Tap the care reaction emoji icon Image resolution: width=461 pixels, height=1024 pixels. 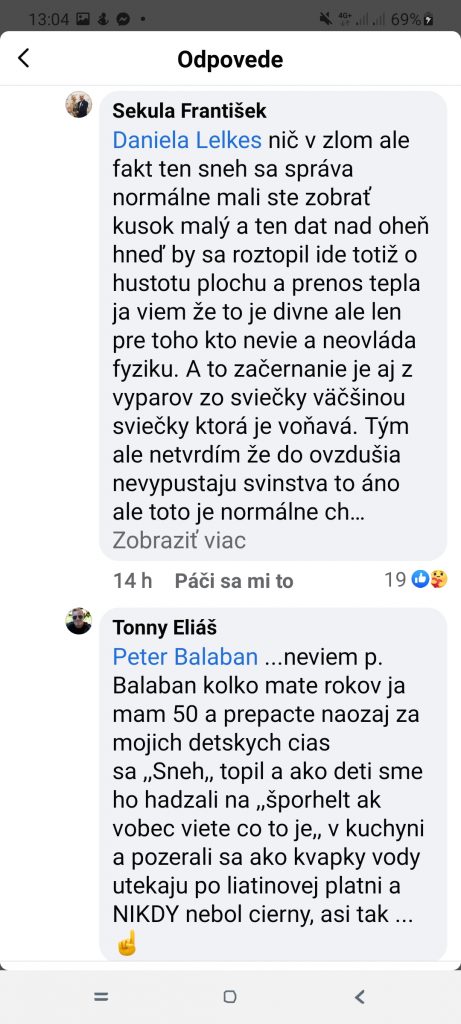(x=439, y=579)
